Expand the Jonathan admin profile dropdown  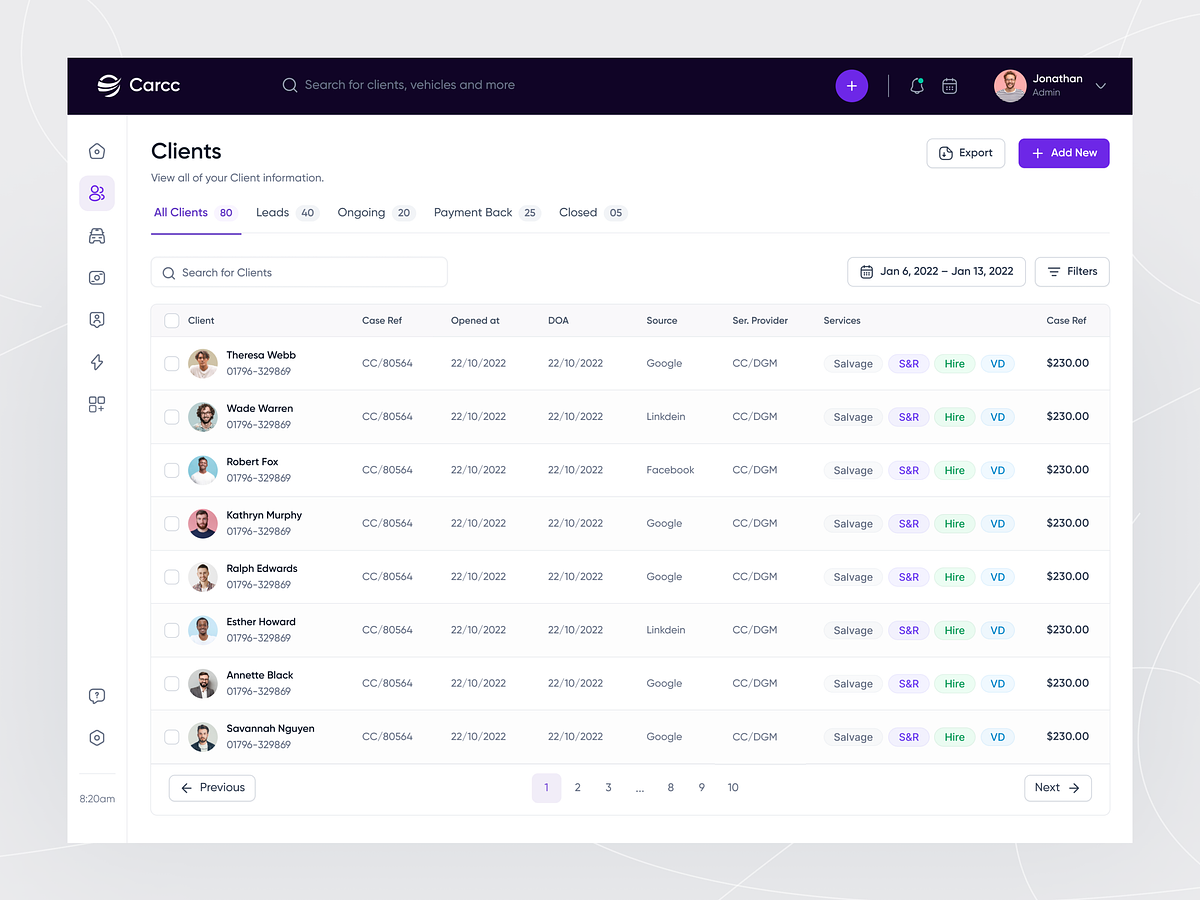click(1100, 86)
